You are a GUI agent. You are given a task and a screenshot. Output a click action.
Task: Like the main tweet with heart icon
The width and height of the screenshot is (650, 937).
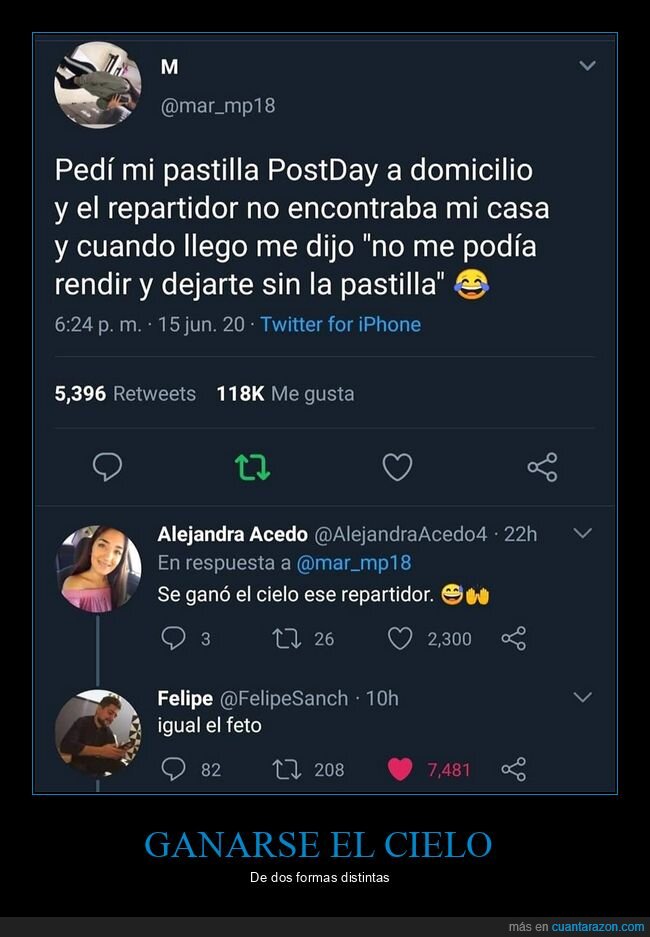397,467
